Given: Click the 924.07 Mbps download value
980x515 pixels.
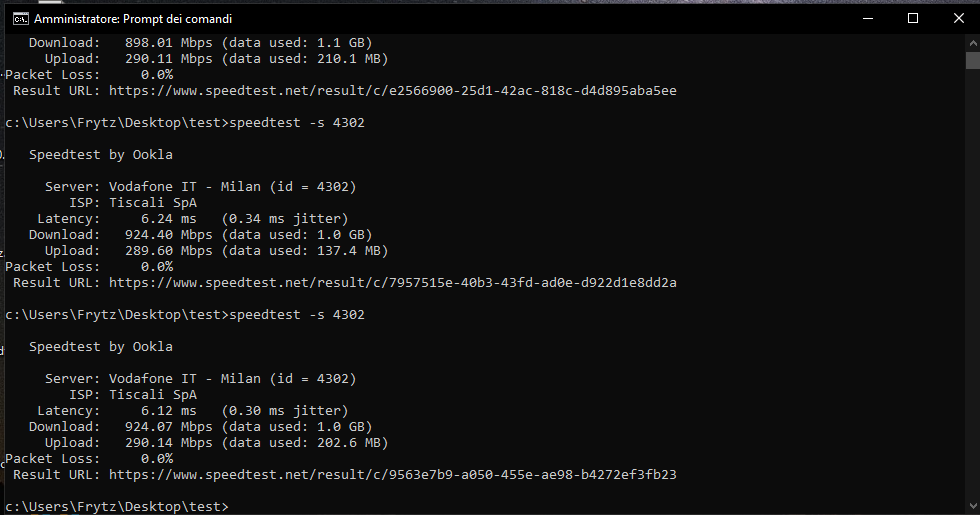Looking at the screenshot, I should click(x=169, y=426).
